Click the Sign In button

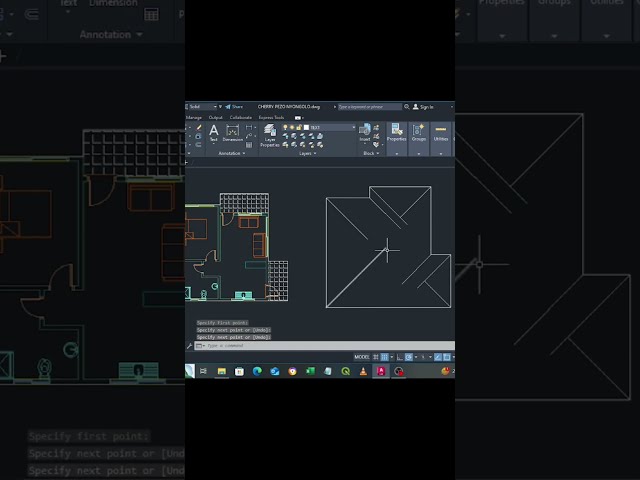point(423,107)
